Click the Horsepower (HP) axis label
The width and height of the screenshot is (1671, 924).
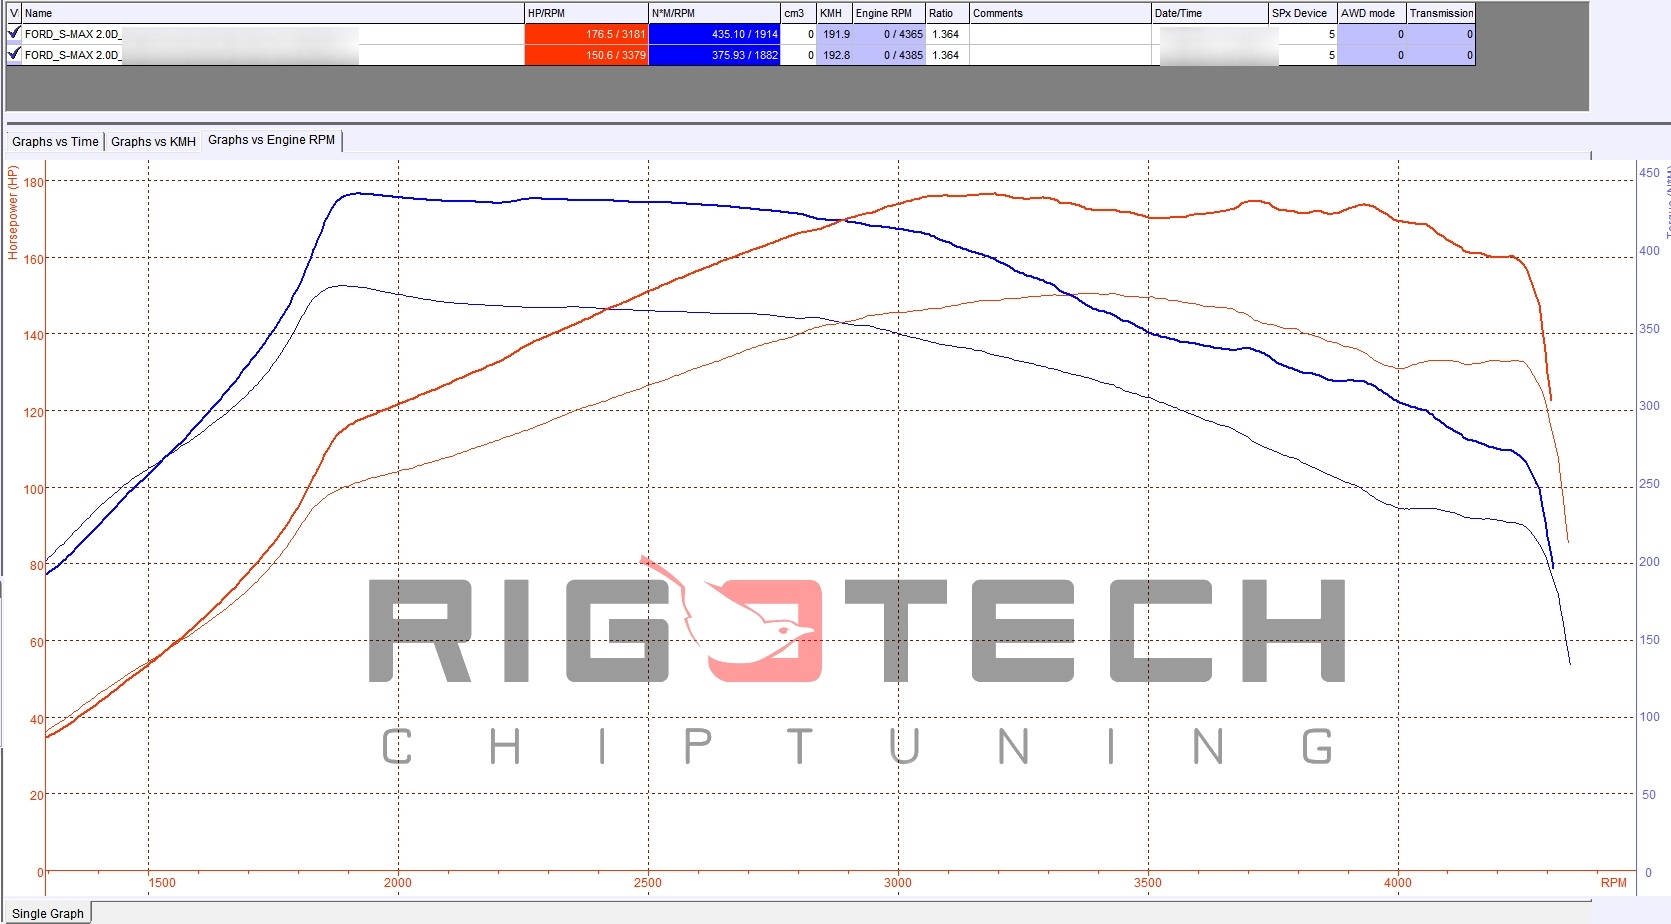click(13, 212)
